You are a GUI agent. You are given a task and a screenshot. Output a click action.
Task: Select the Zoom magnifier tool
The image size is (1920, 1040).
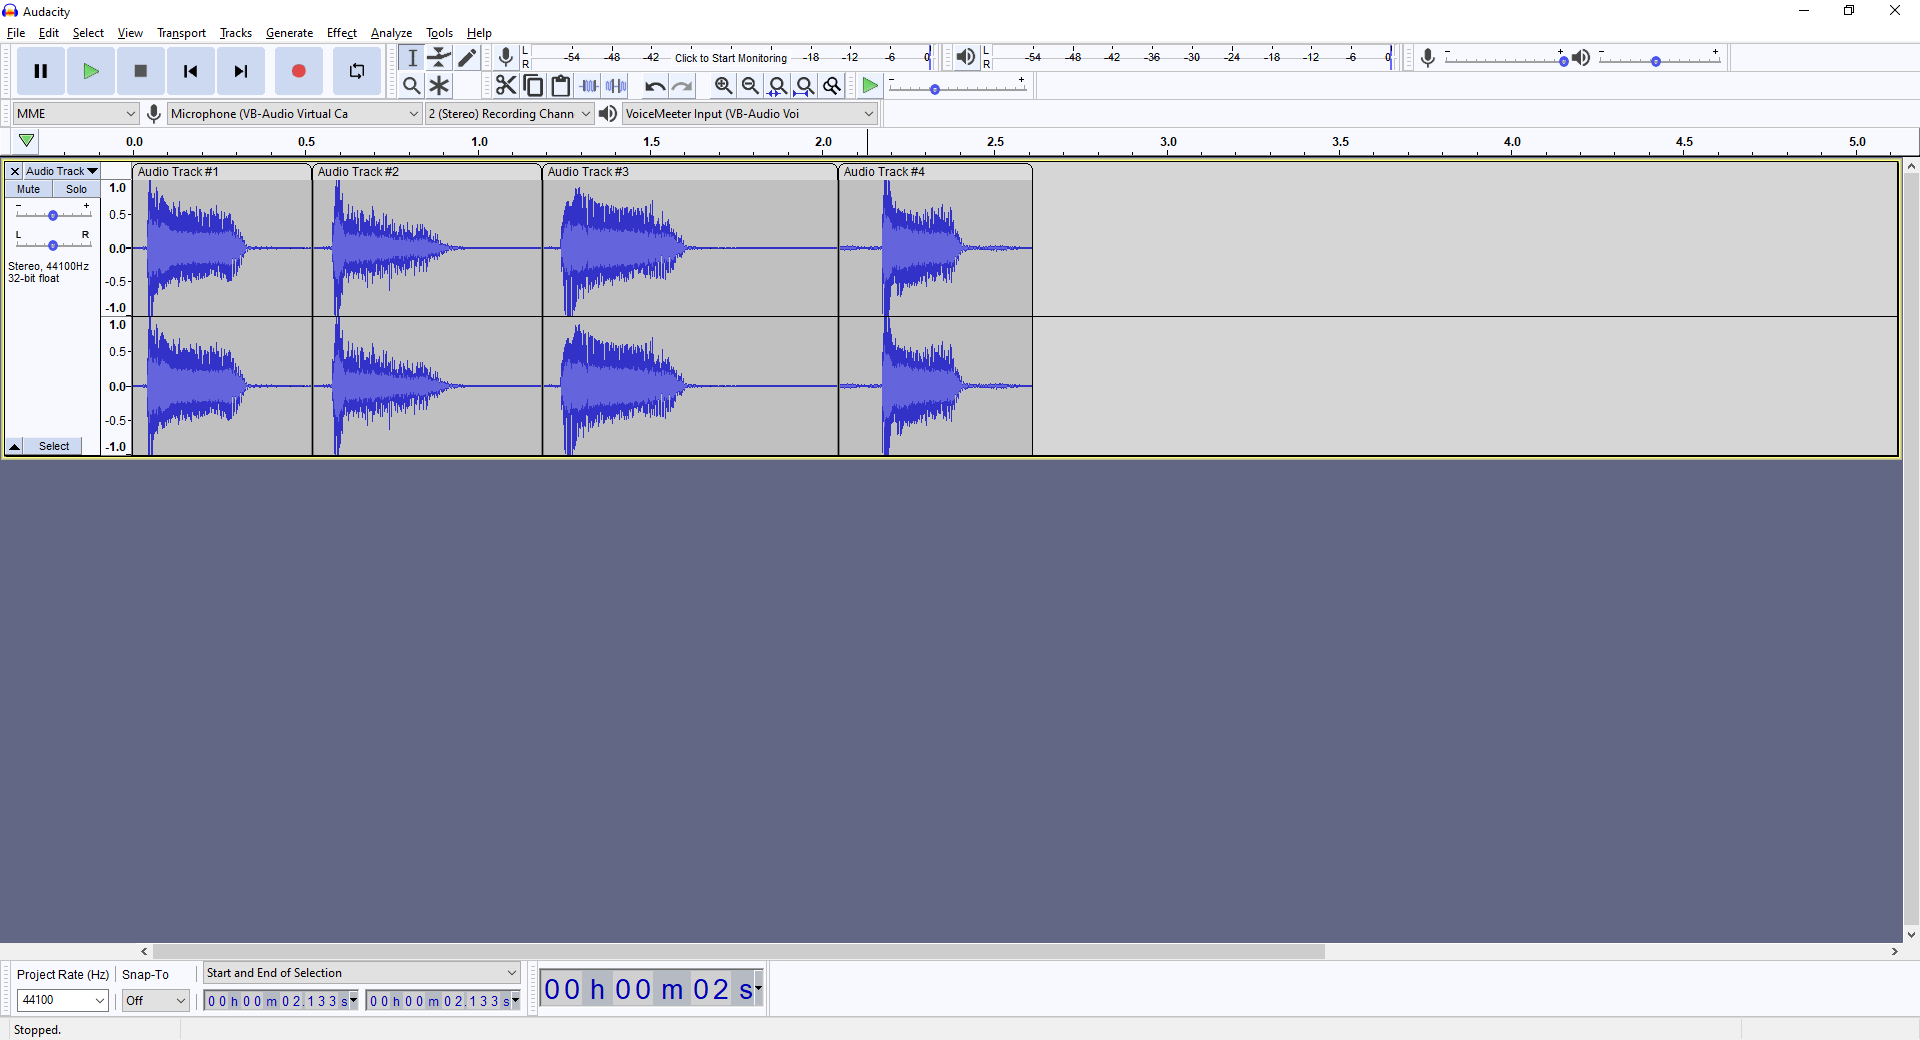(x=412, y=85)
